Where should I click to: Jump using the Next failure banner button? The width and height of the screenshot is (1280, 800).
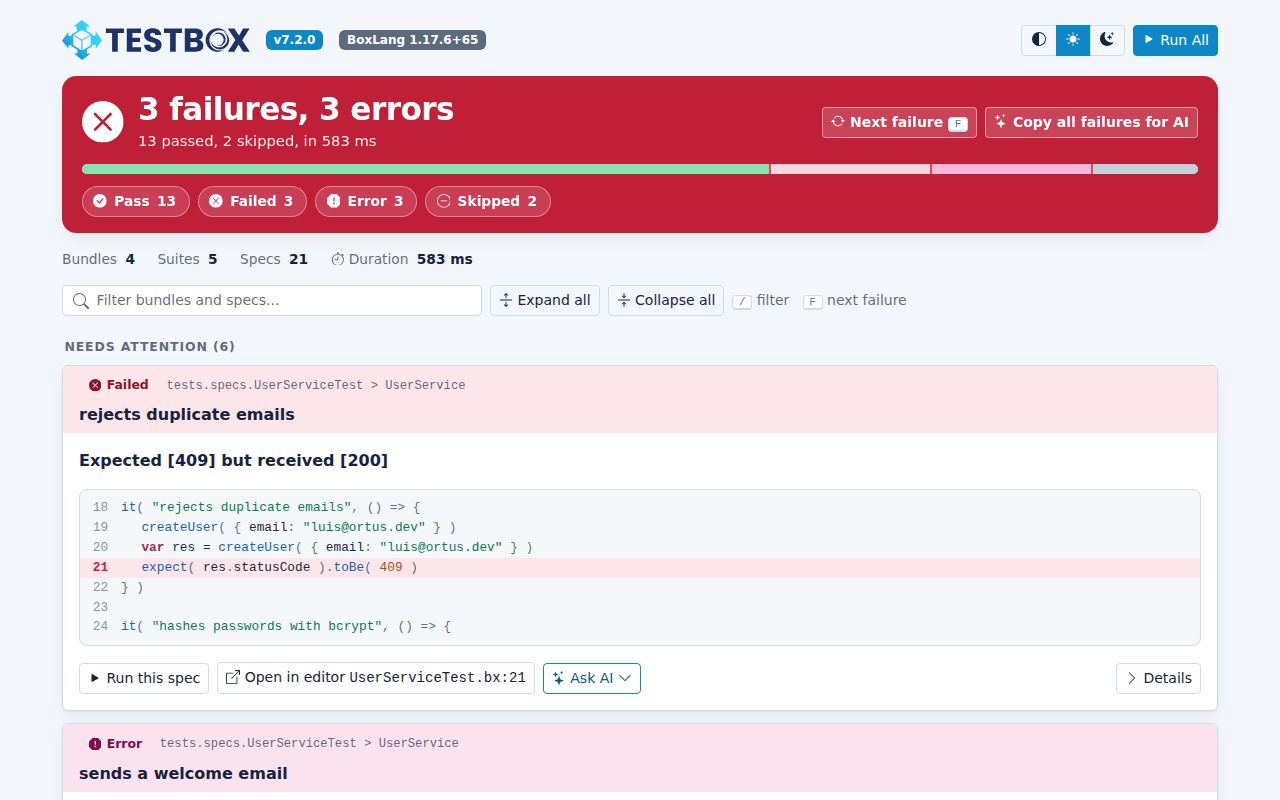[x=899, y=122]
